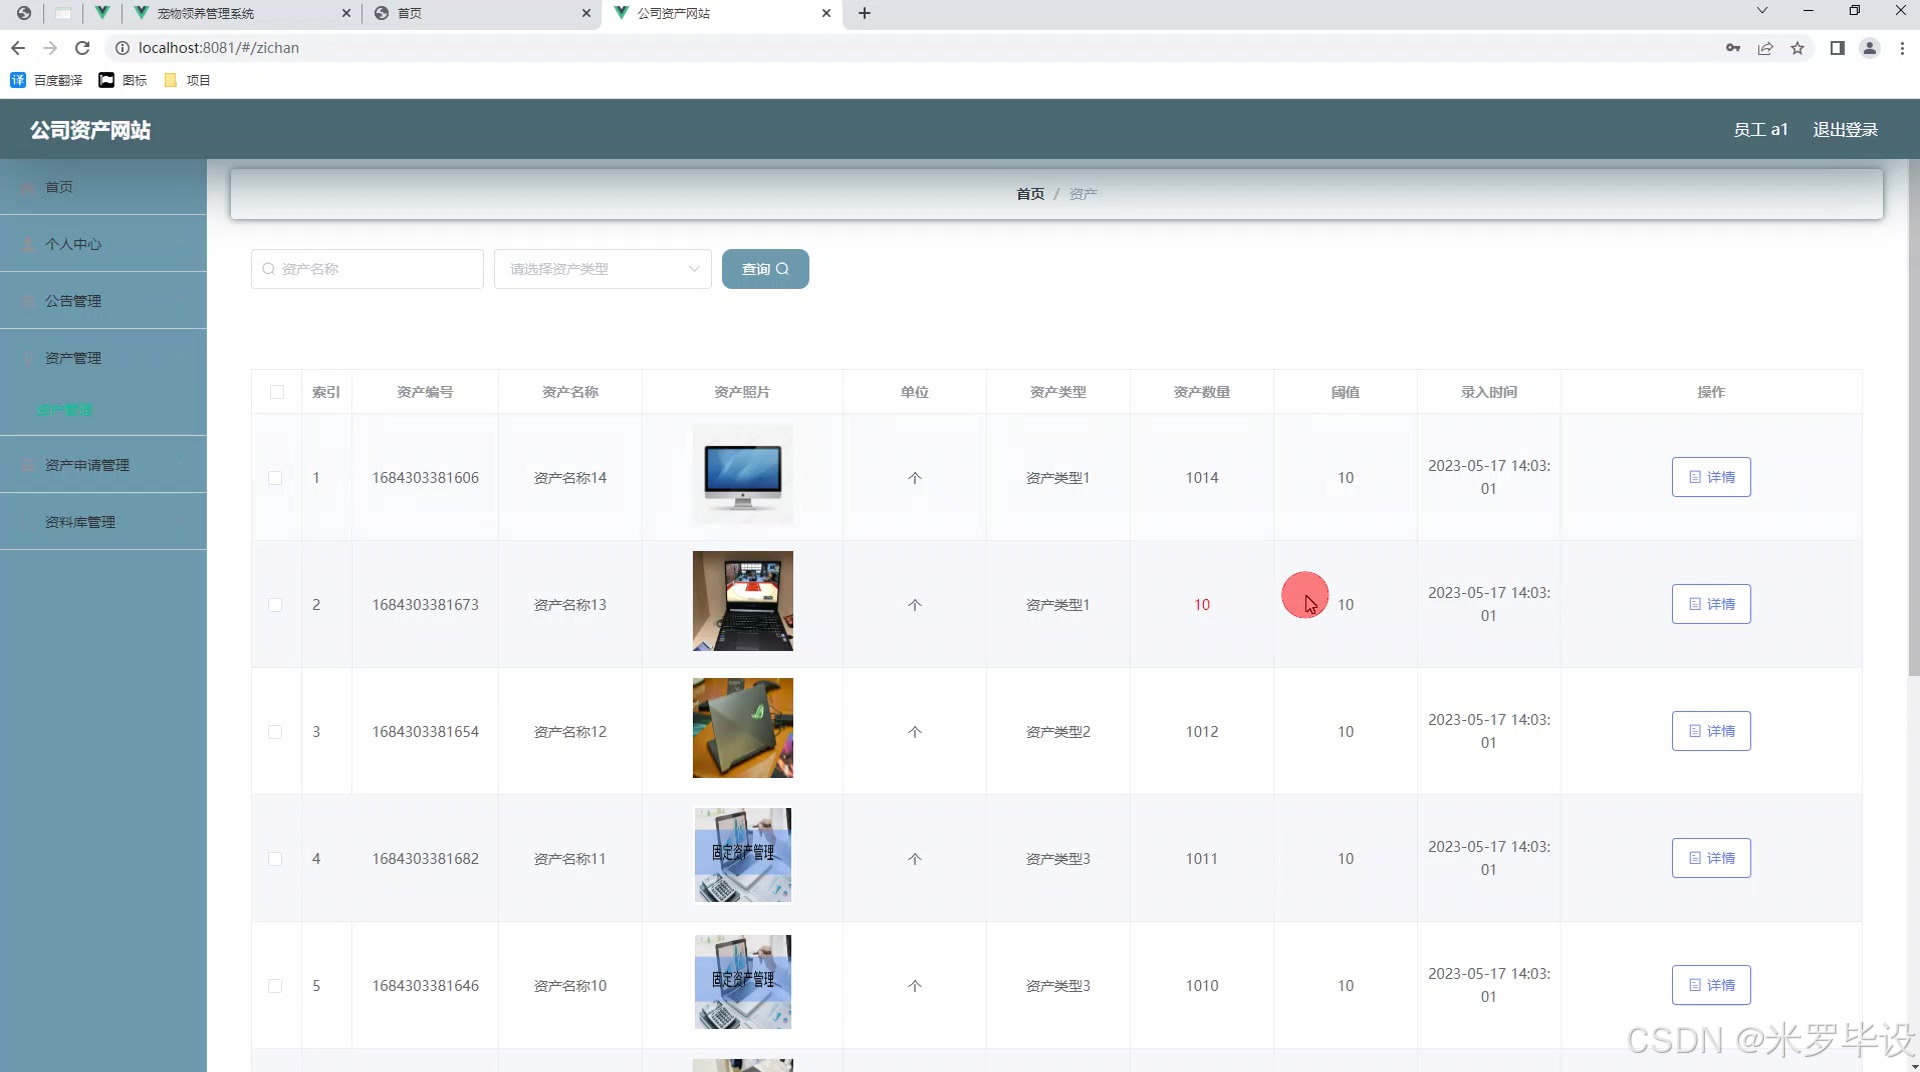Expand 公告管理 in the sidebar
Viewport: 1920px width, 1072px height.
[103, 301]
